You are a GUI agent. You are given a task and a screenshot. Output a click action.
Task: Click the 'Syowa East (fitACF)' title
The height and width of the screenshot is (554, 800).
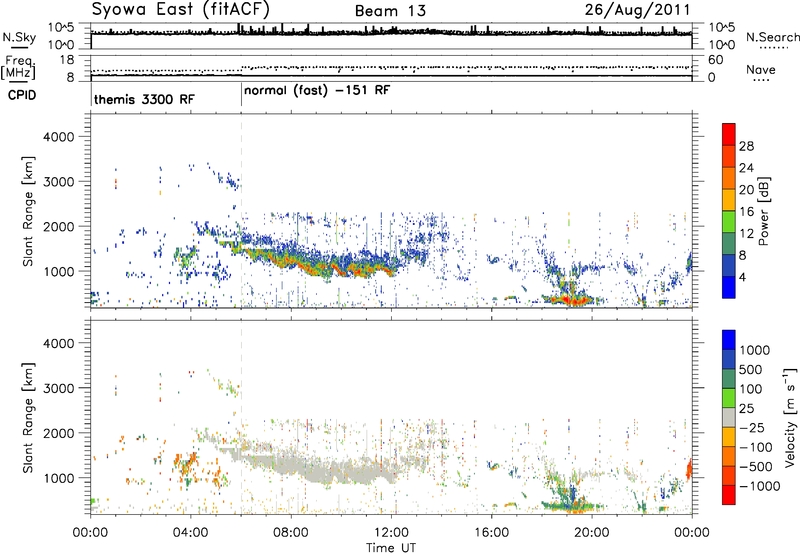[181, 10]
